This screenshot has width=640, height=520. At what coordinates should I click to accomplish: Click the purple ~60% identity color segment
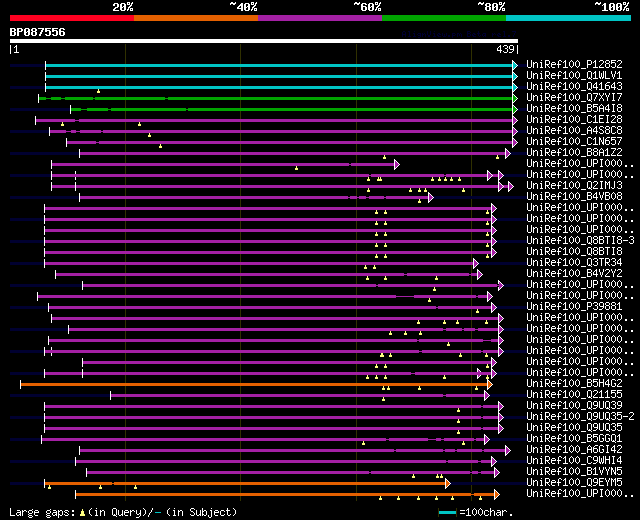(320, 18)
